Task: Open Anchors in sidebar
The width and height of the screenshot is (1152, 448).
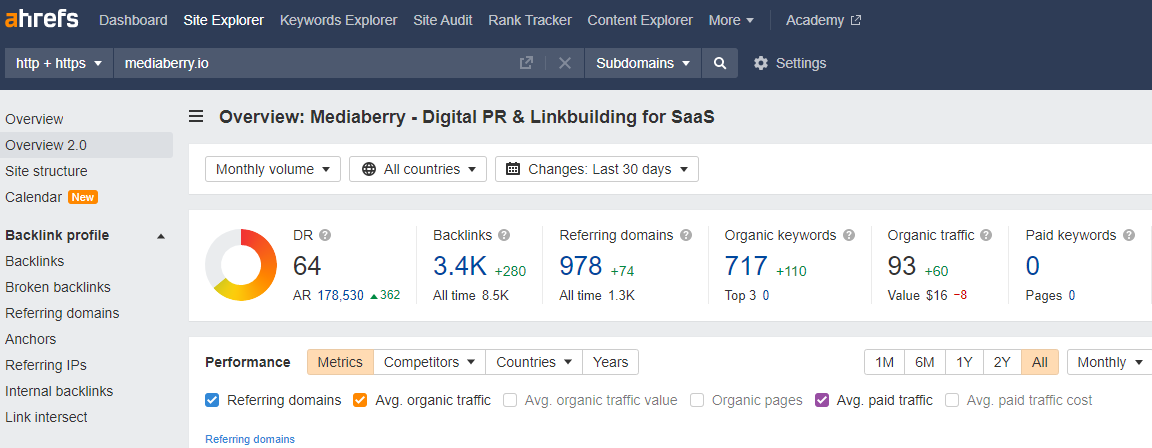Action: [x=31, y=339]
